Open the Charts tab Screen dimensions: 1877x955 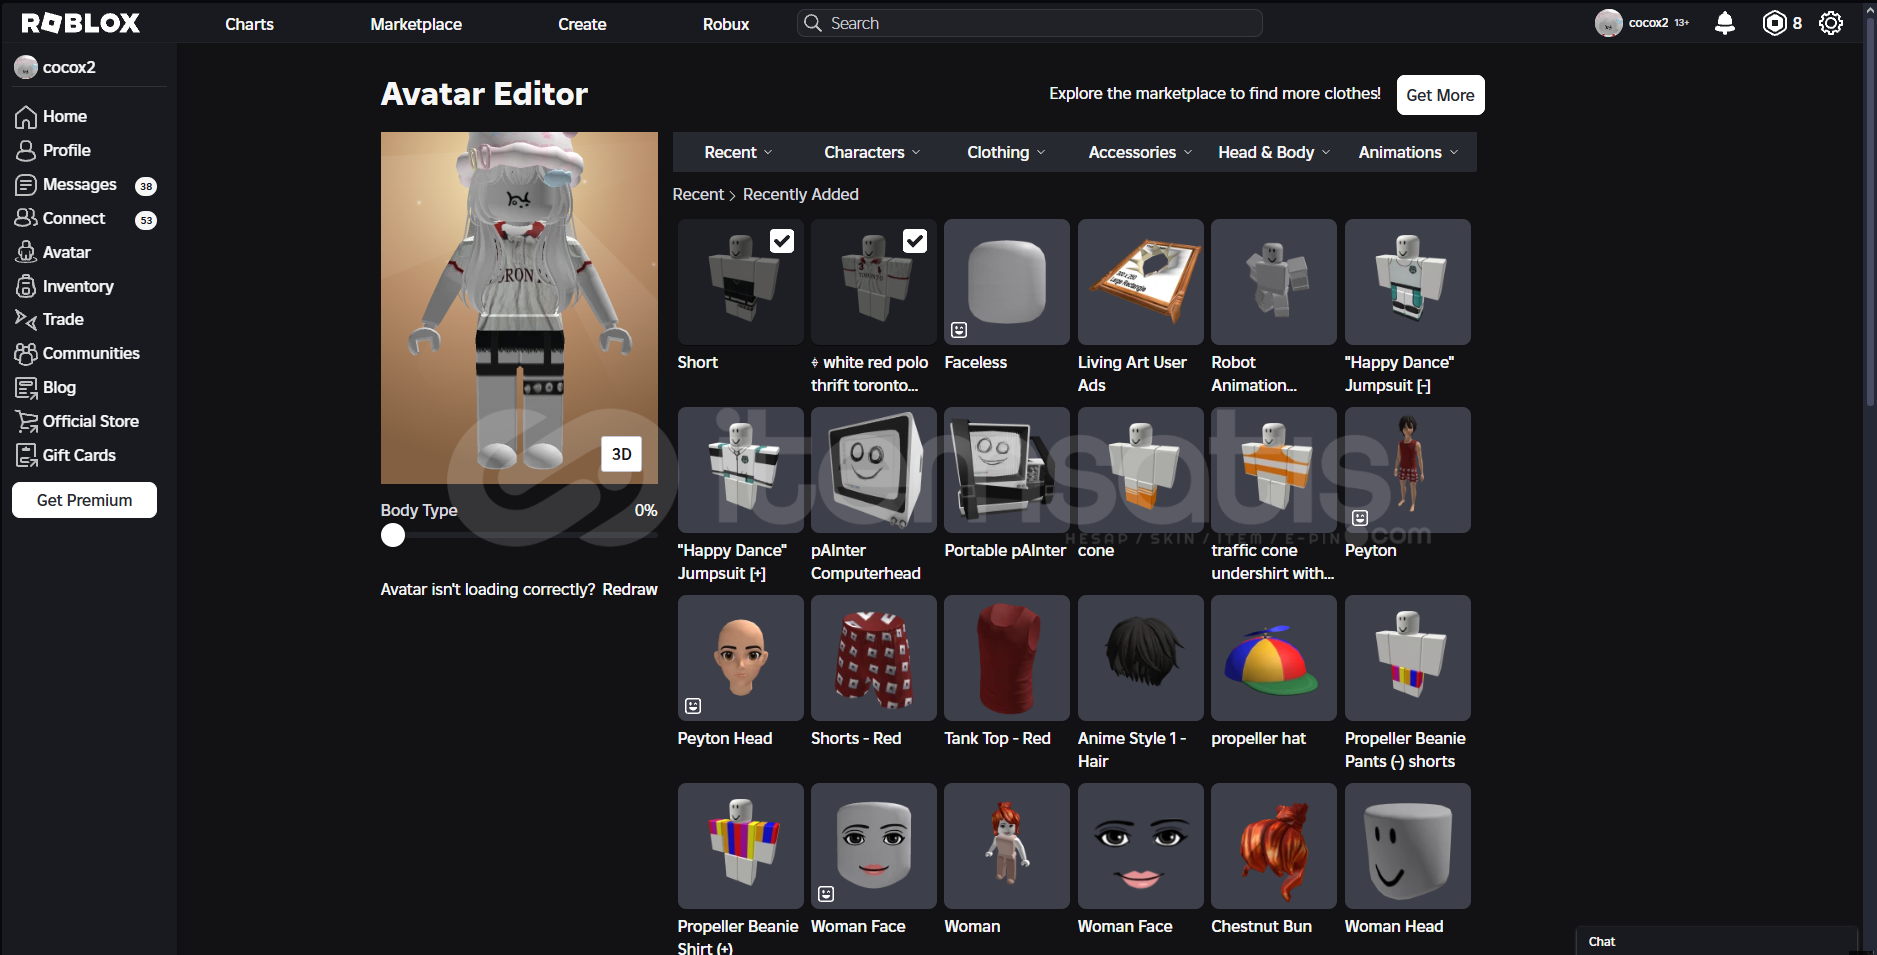(249, 24)
